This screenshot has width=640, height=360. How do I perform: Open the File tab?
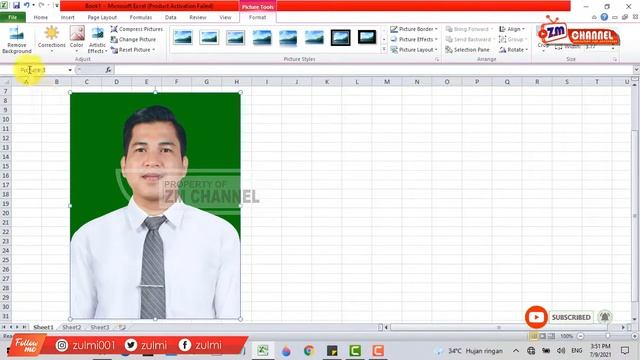click(x=13, y=17)
